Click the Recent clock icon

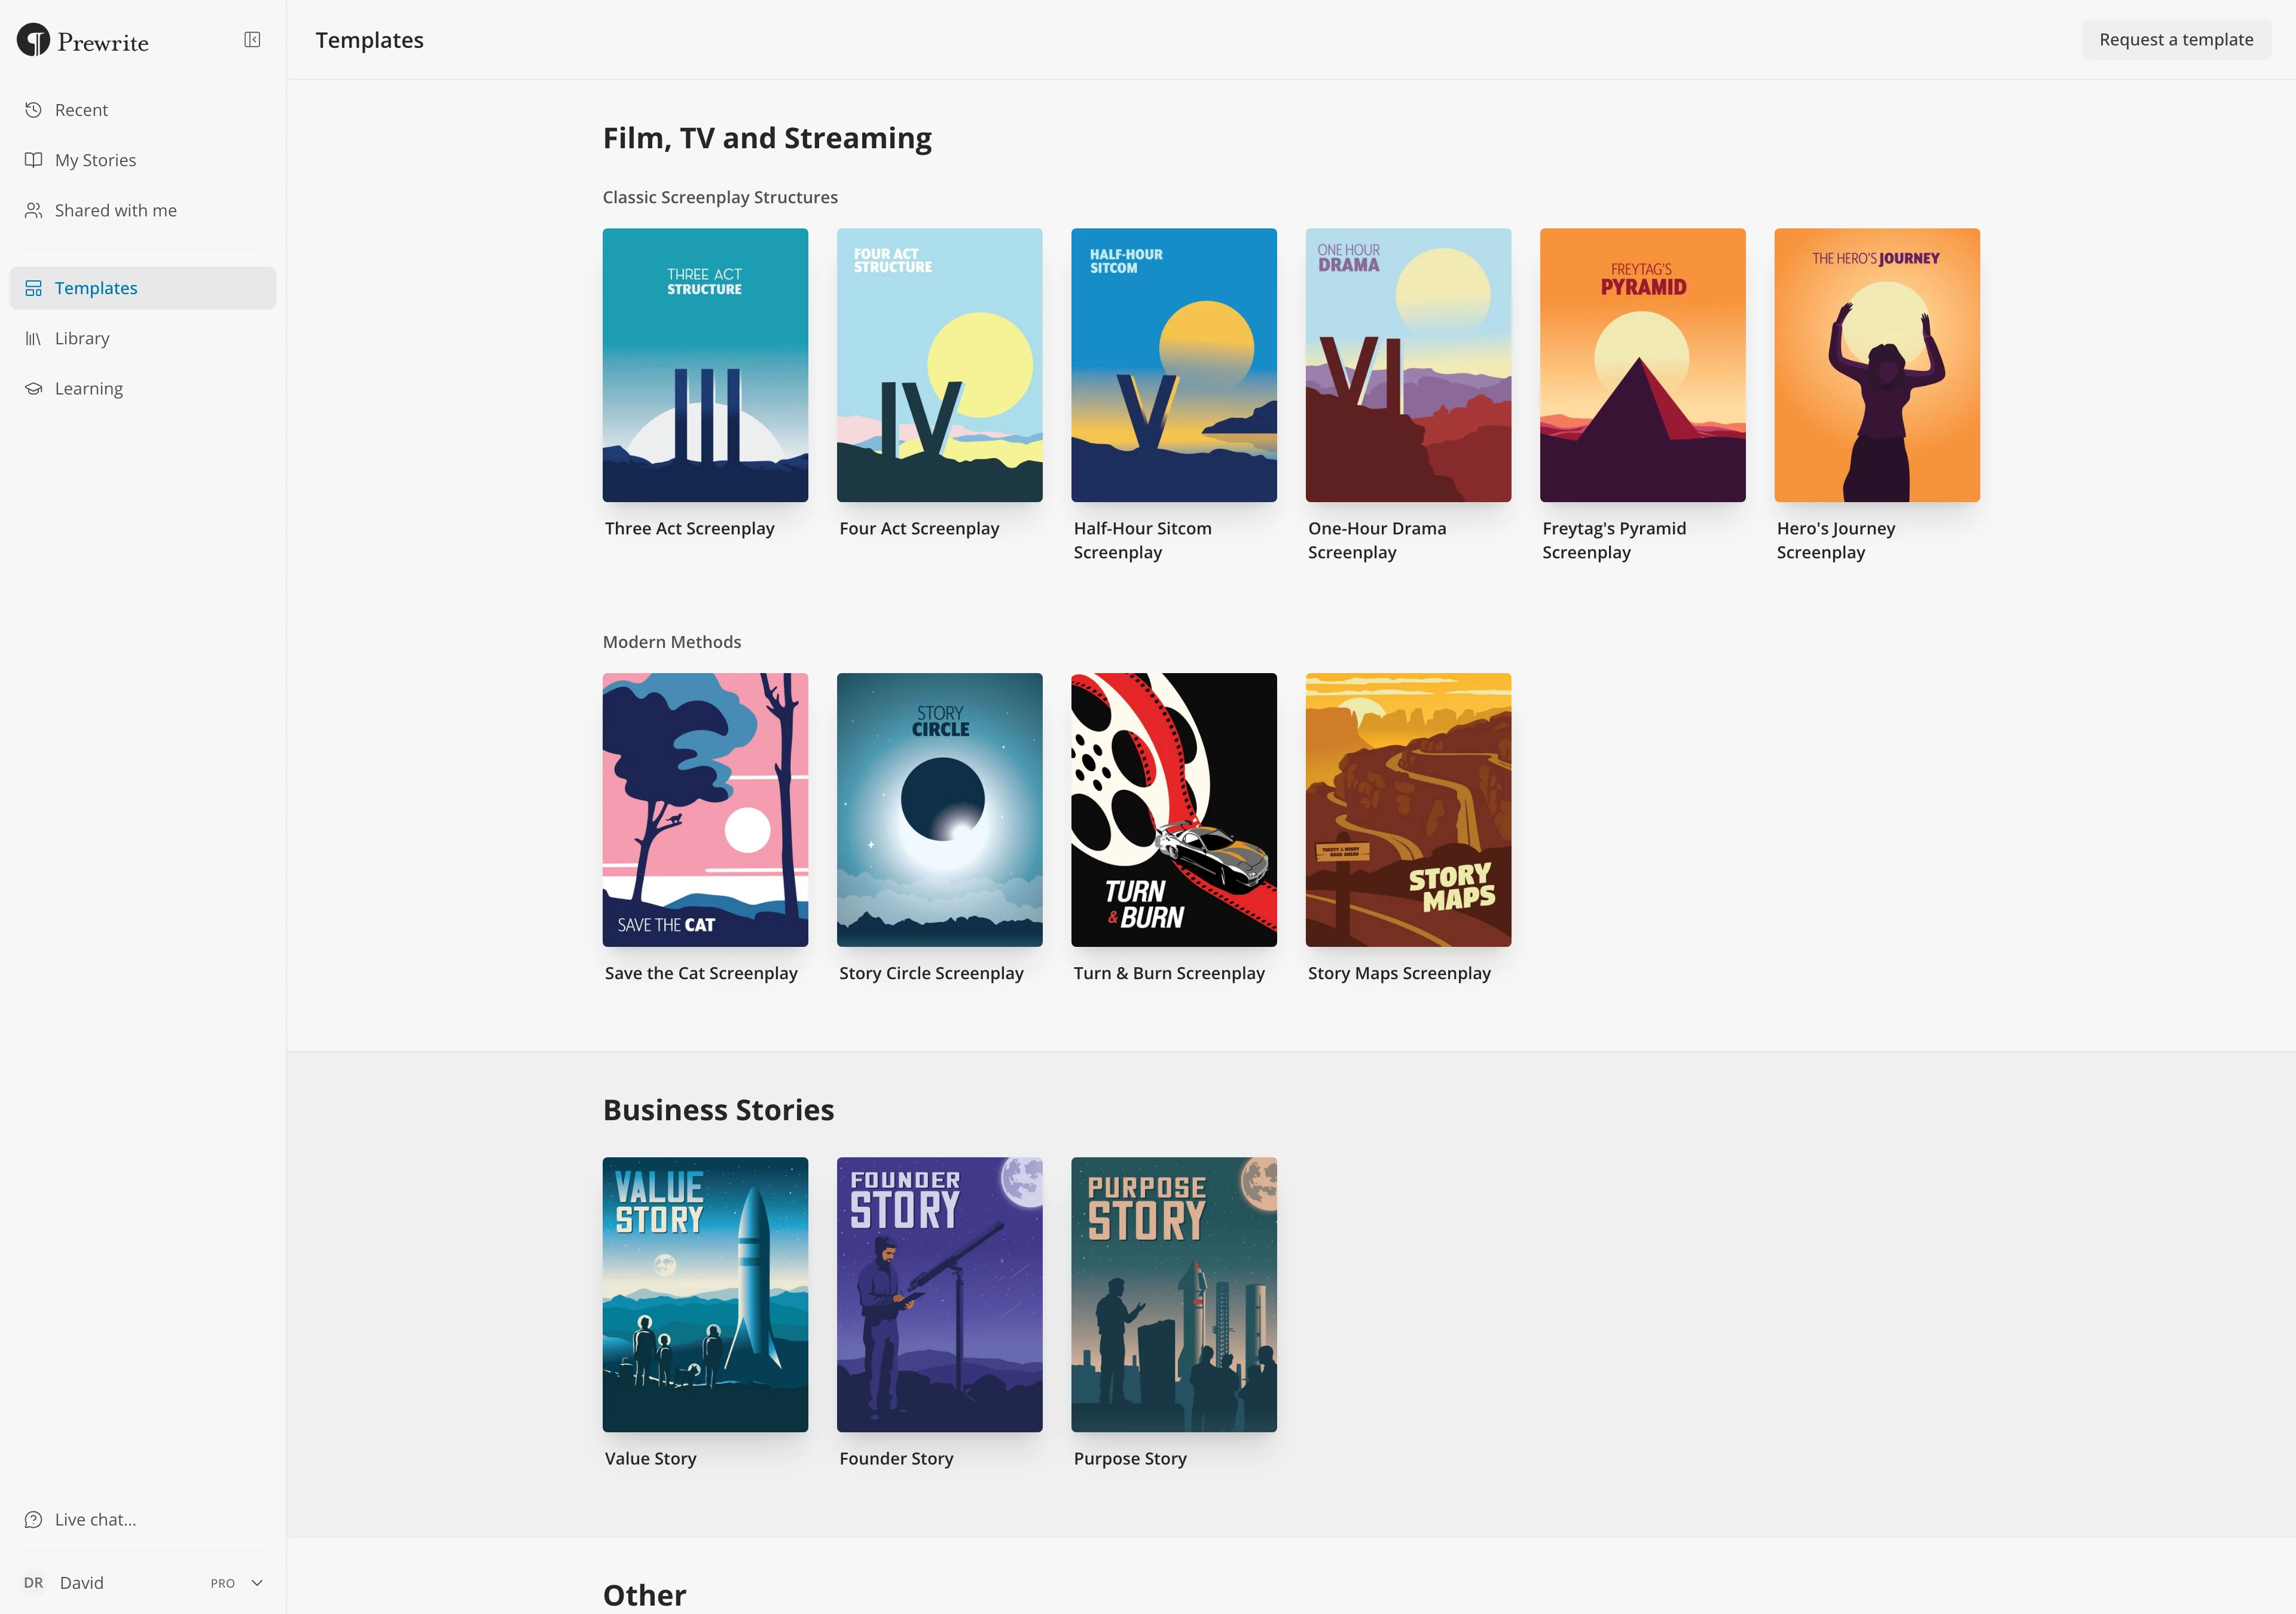tap(33, 110)
